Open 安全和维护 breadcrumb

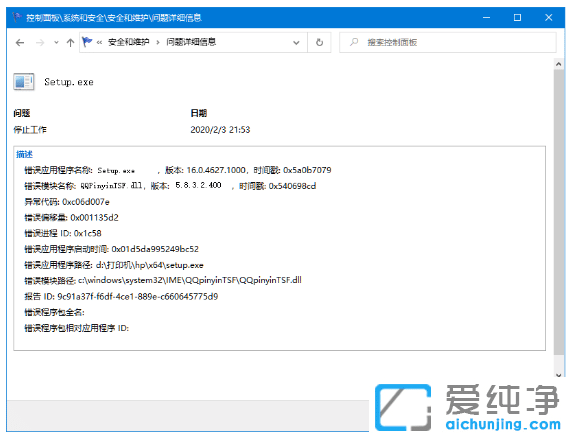(x=128, y=42)
